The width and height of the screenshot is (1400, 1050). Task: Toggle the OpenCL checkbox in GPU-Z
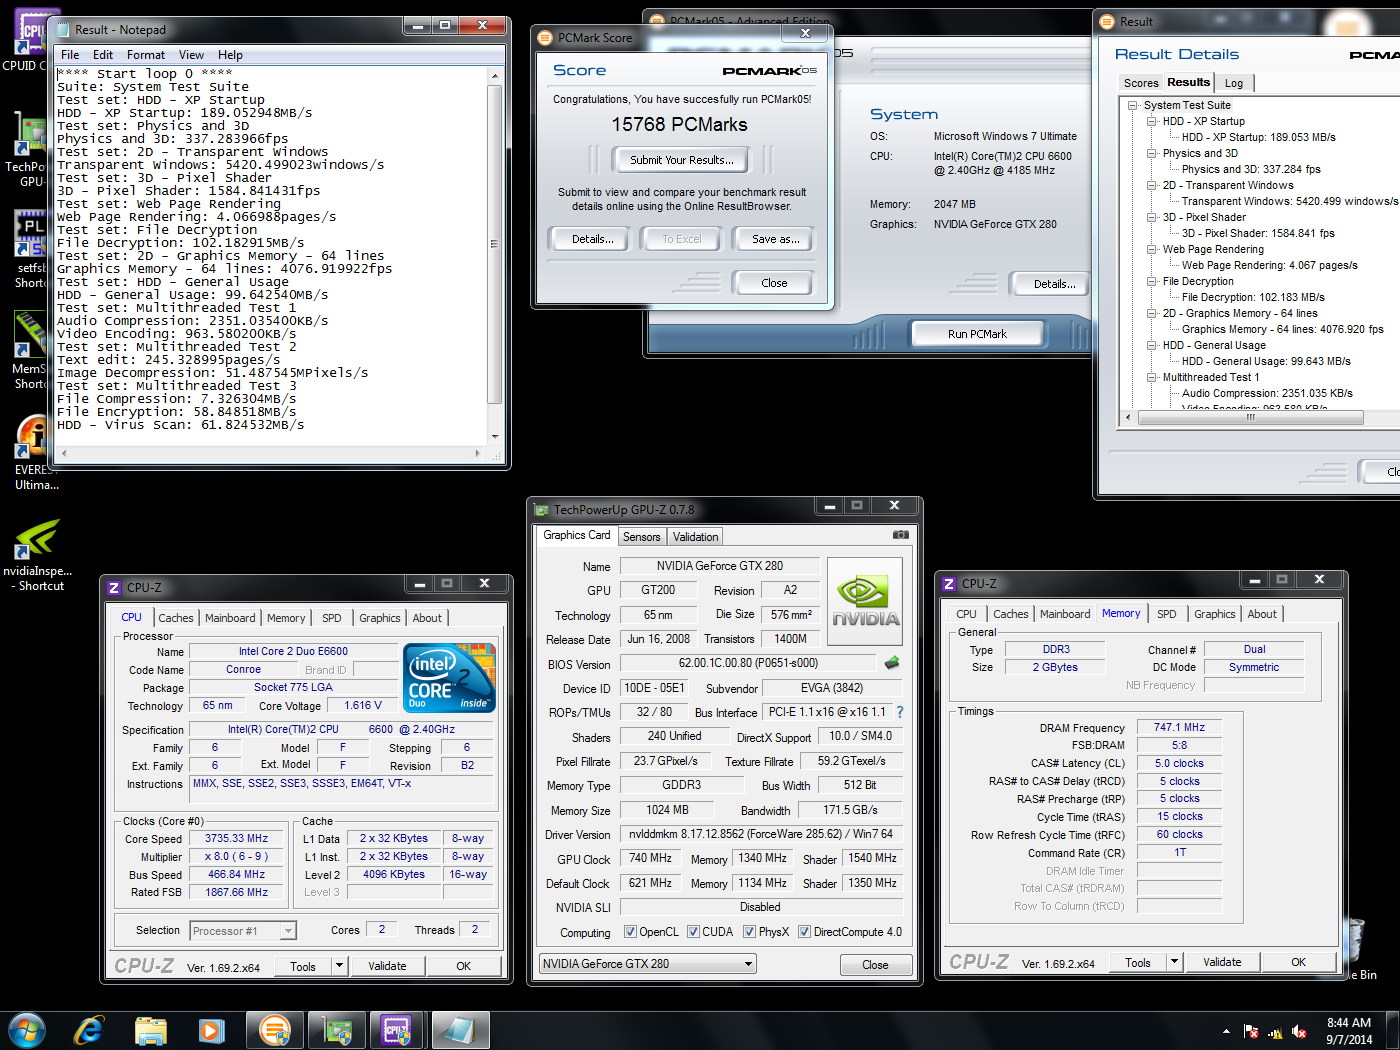coord(630,932)
